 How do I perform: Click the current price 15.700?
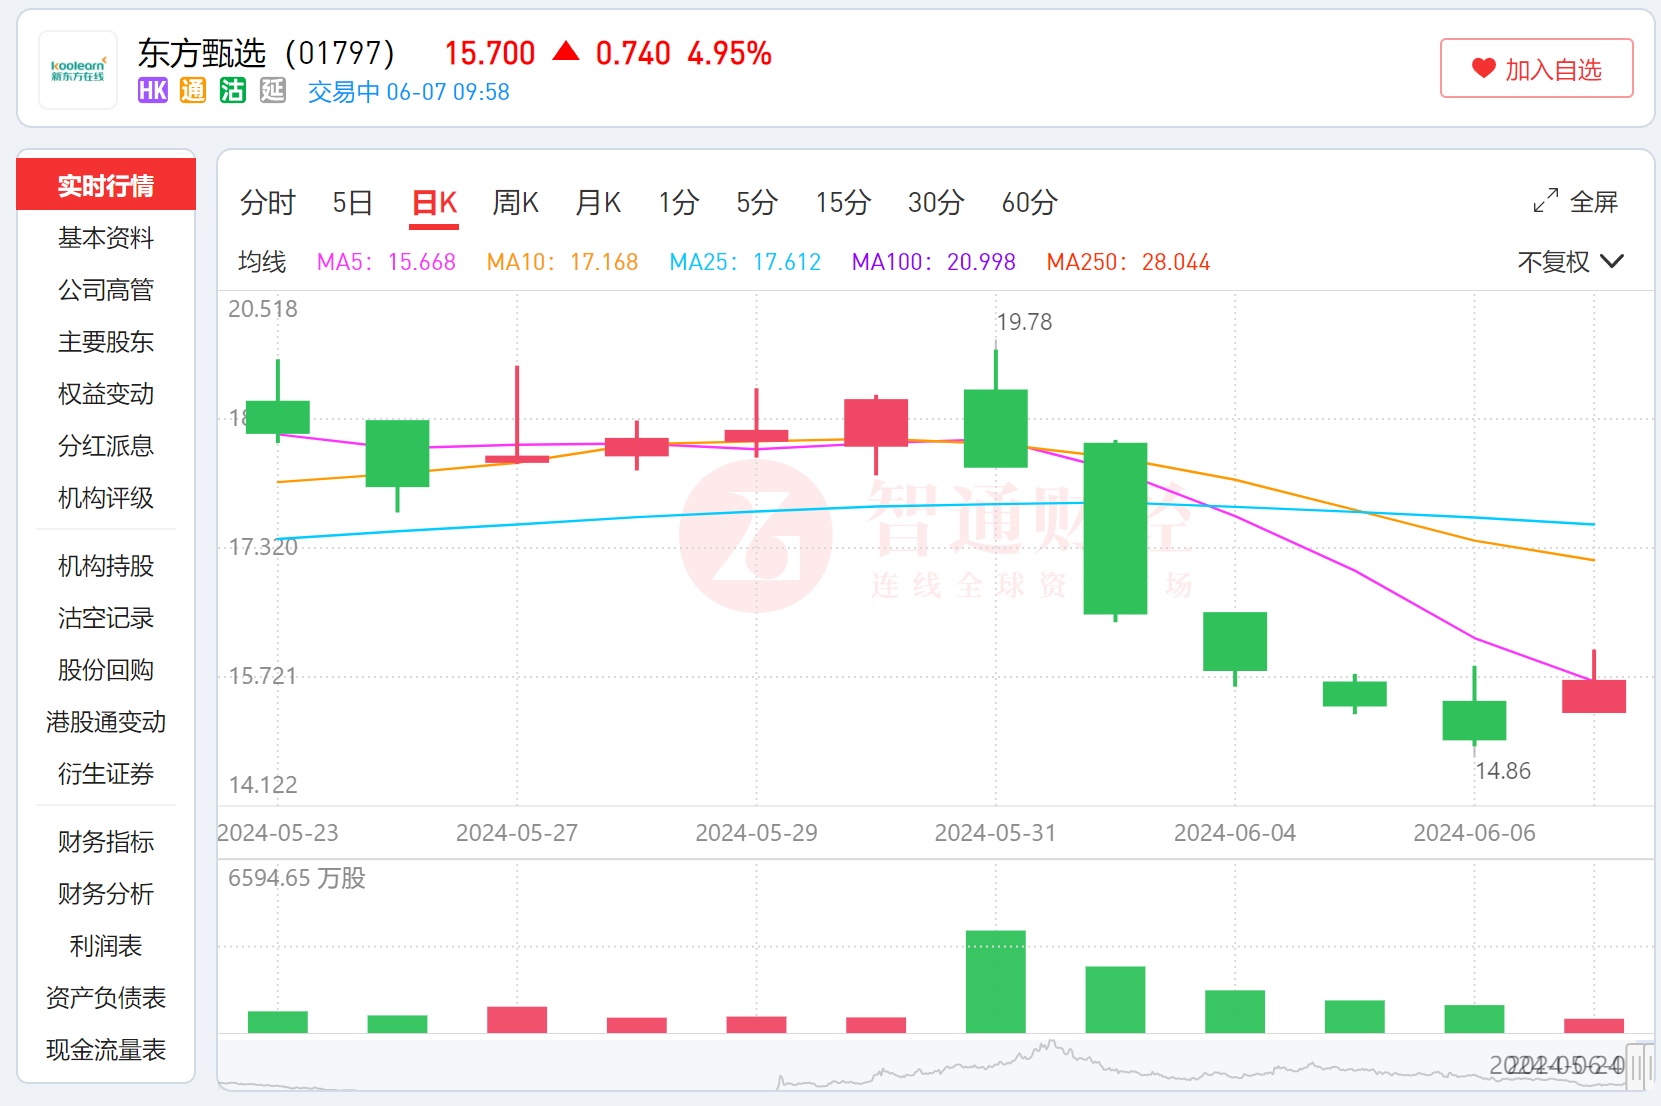point(490,53)
